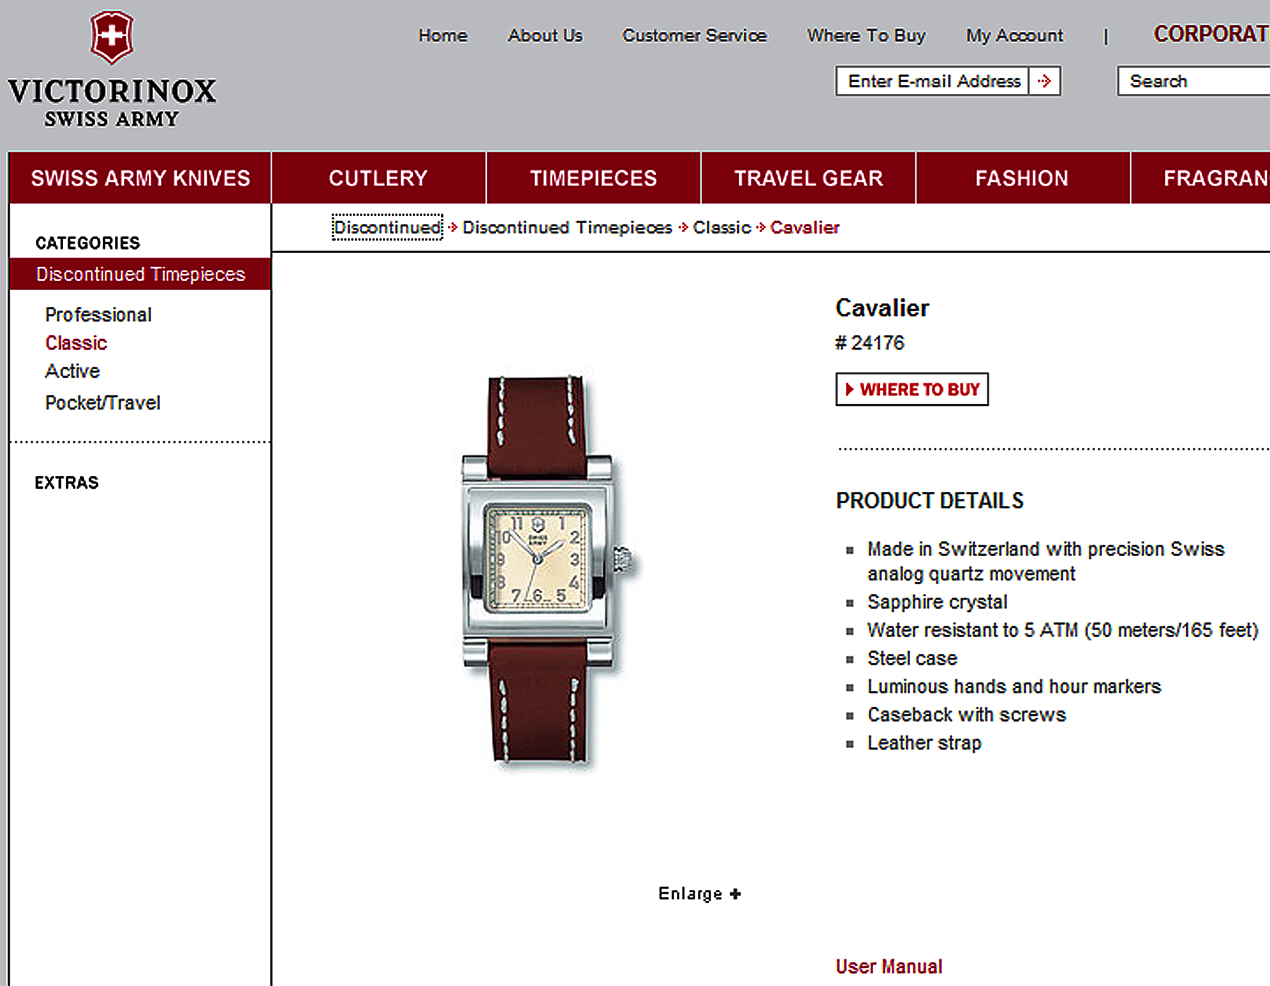Open the Swiss Army Knives tab
This screenshot has height=986, width=1270.
pyautogui.click(x=140, y=178)
